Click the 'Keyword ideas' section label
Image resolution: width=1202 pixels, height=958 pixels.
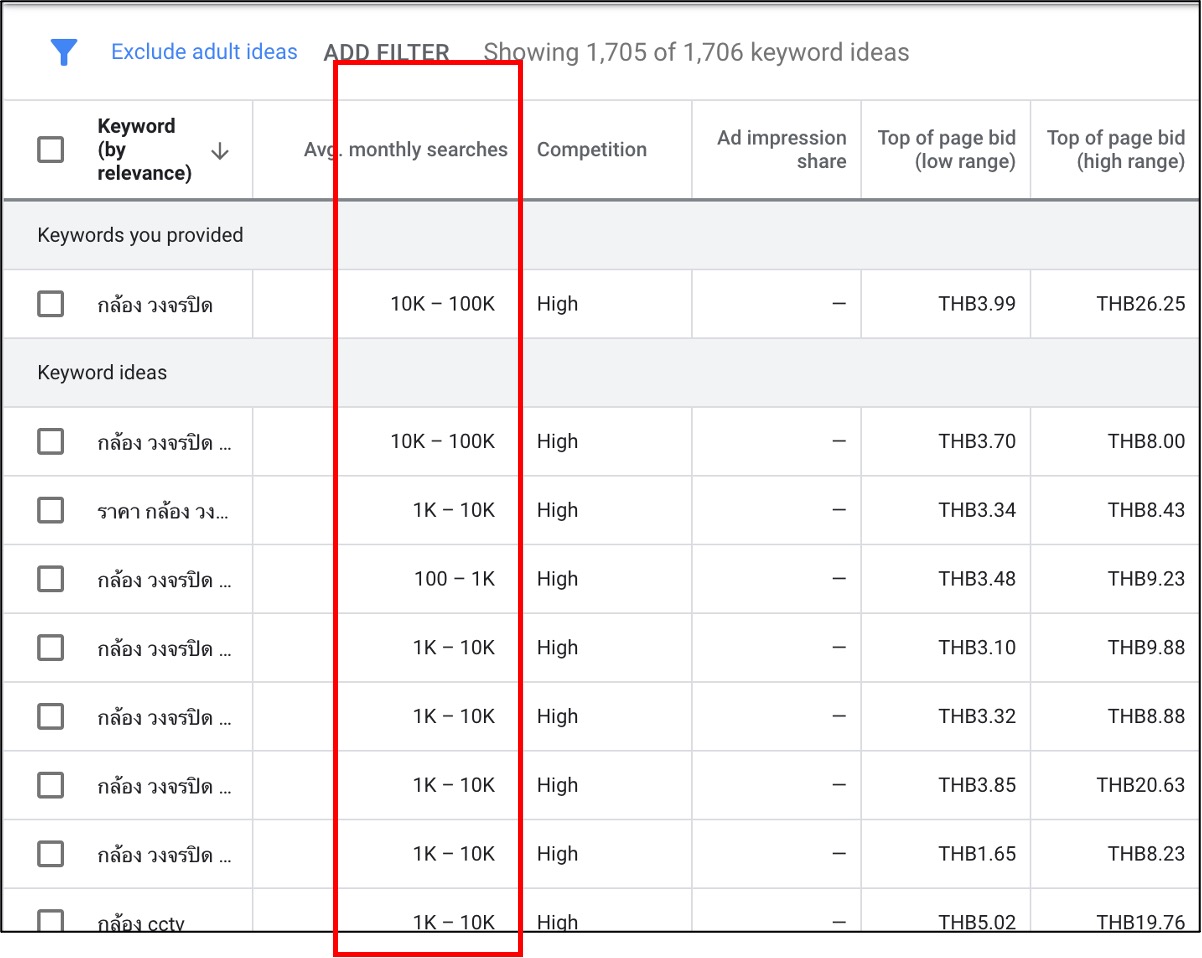pos(102,373)
